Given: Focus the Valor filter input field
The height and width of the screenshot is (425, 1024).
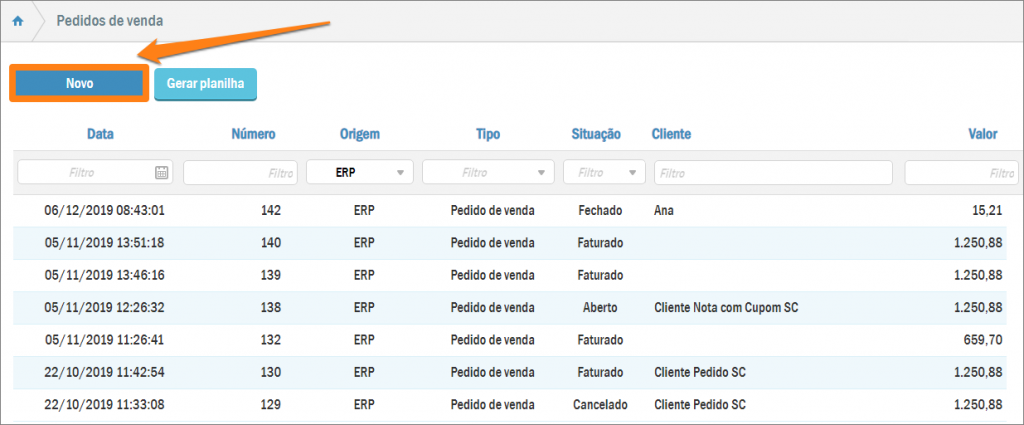Looking at the screenshot, I should pos(960,173).
